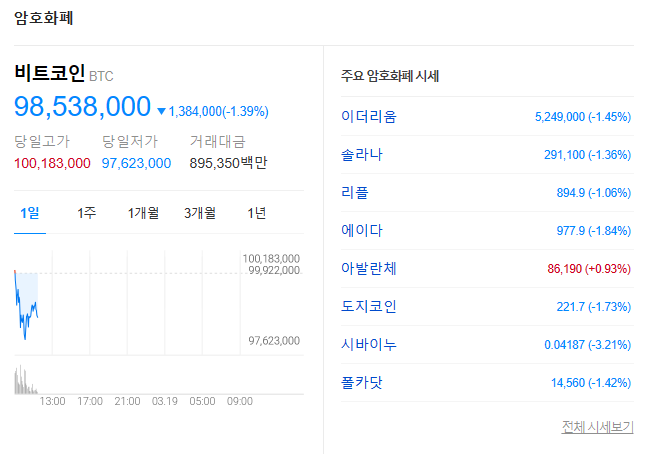Click the 암호화폐 section heading
650x454 pixels.
click(x=44, y=18)
